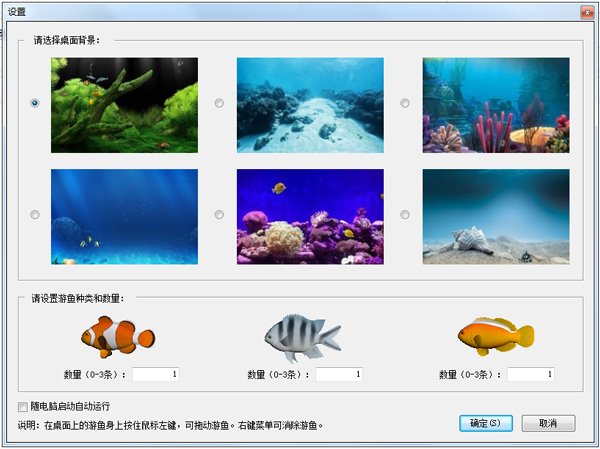Select radio button beside rocky sandy seabed background

tap(220, 103)
